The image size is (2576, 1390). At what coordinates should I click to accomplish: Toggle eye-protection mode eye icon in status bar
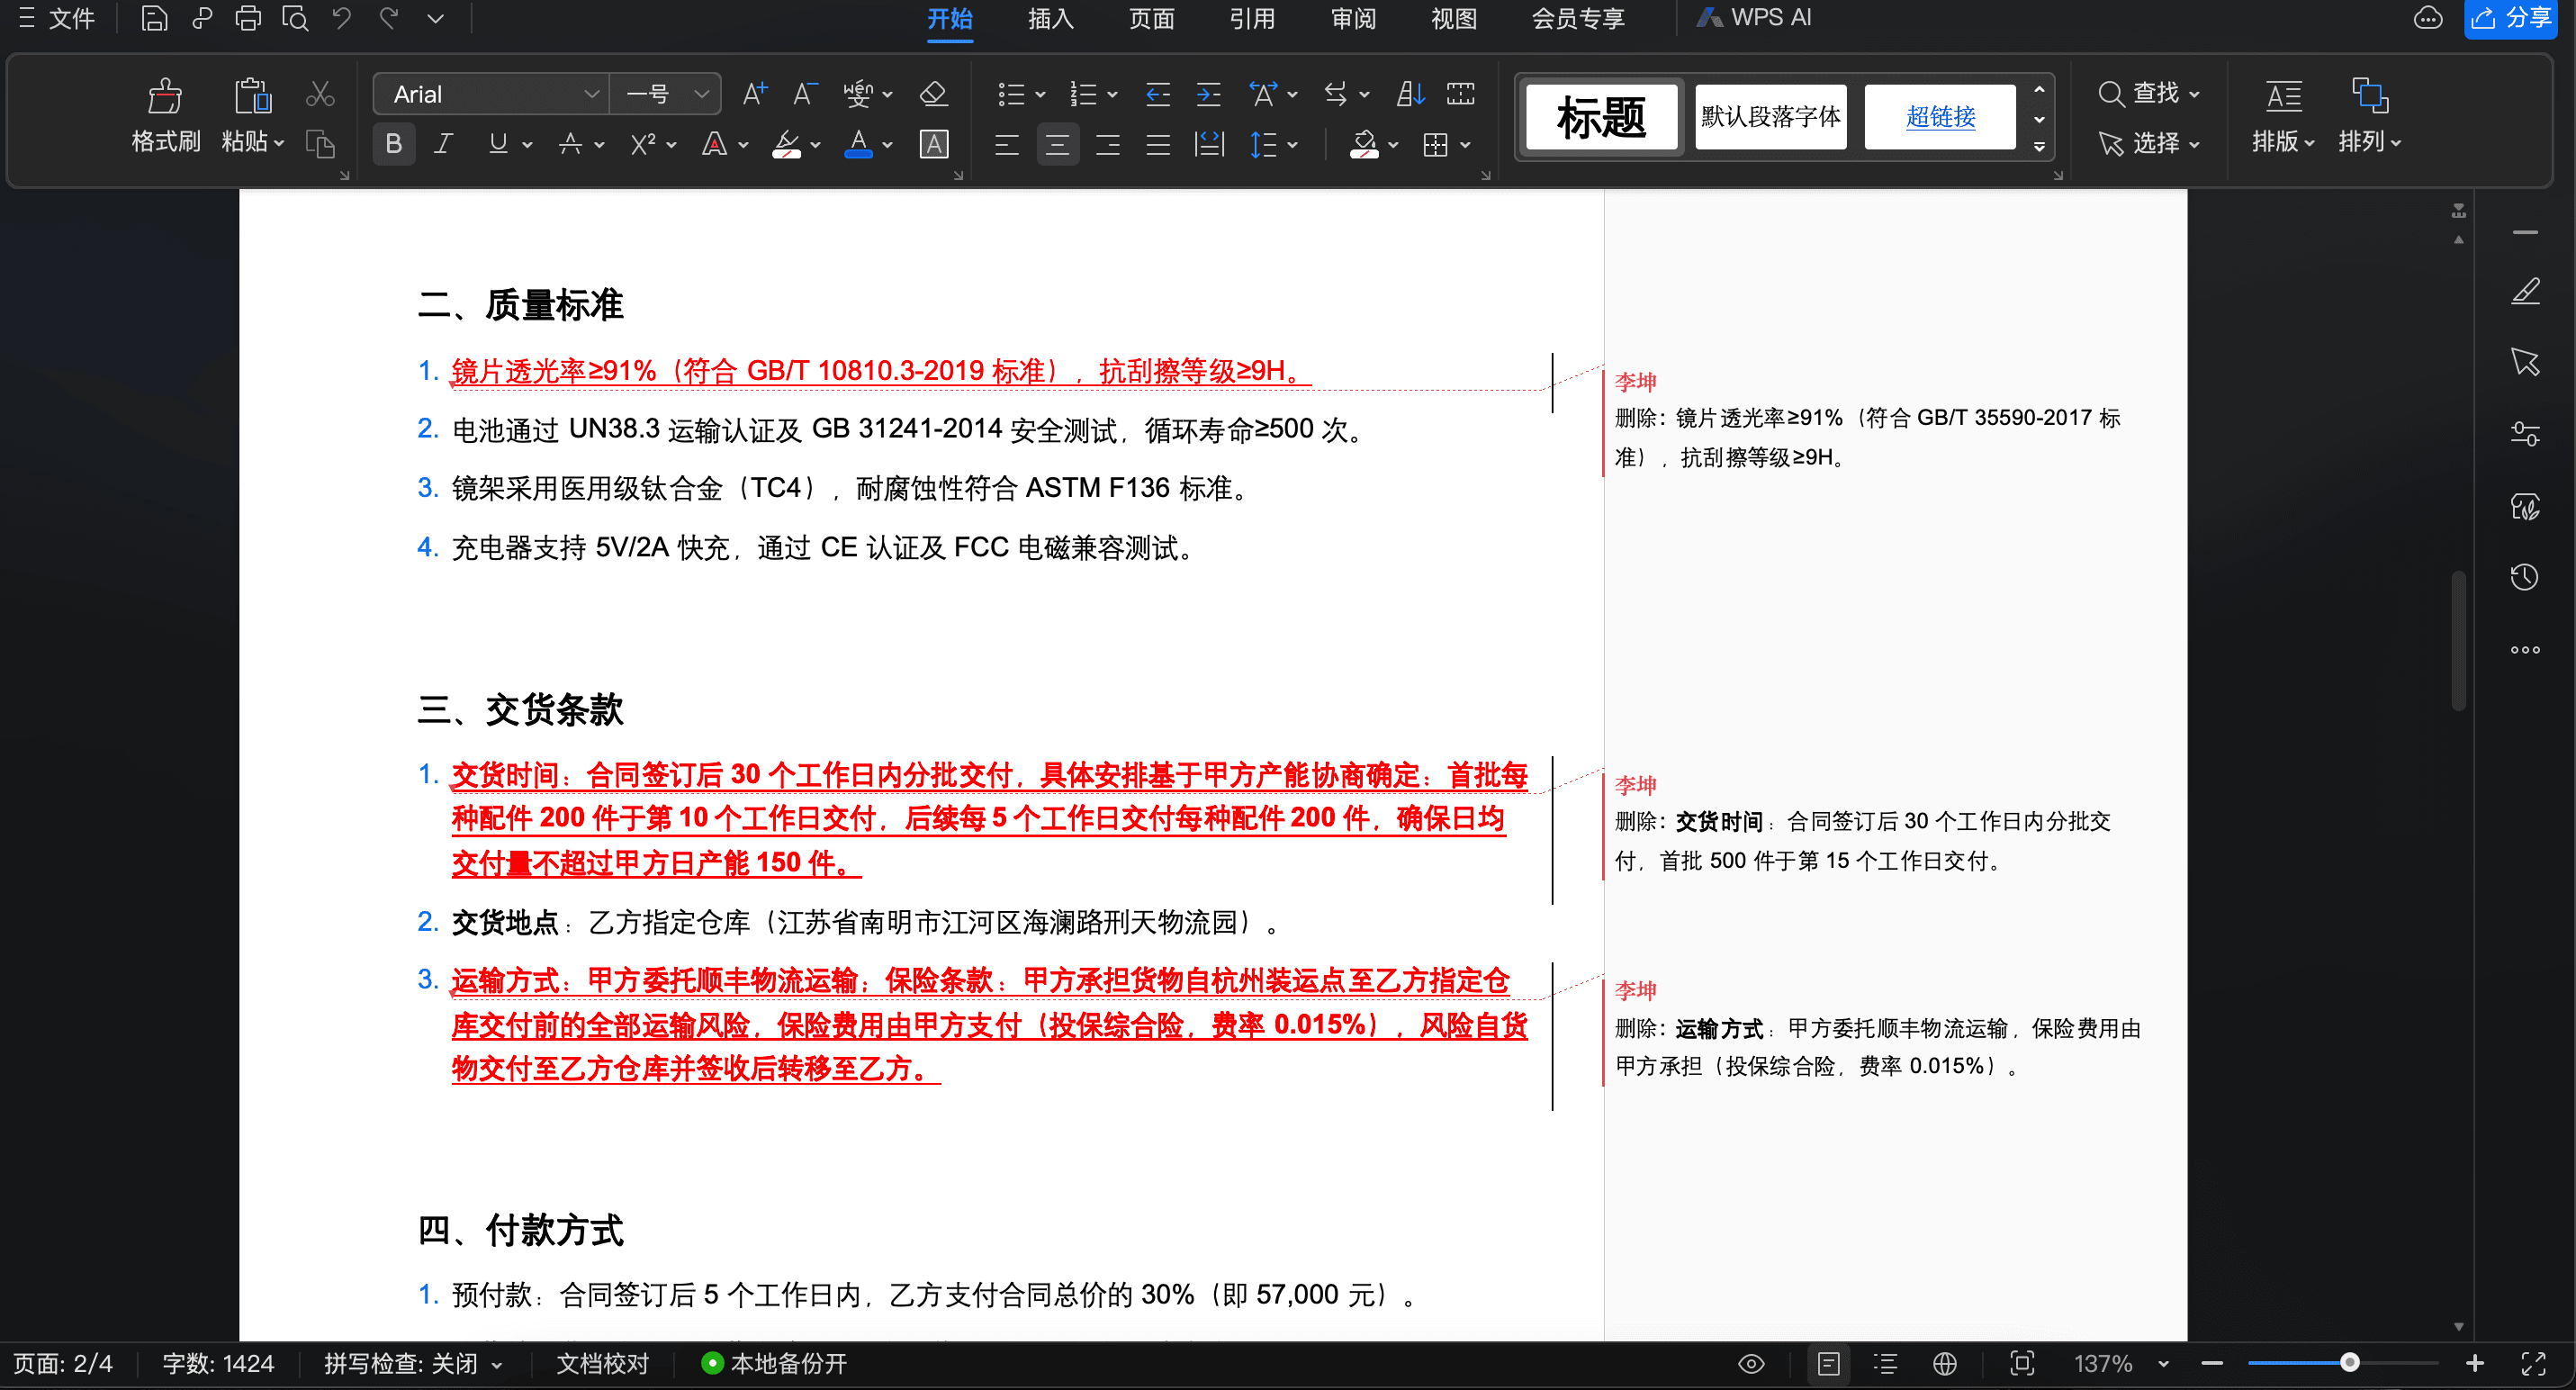pos(1751,1363)
